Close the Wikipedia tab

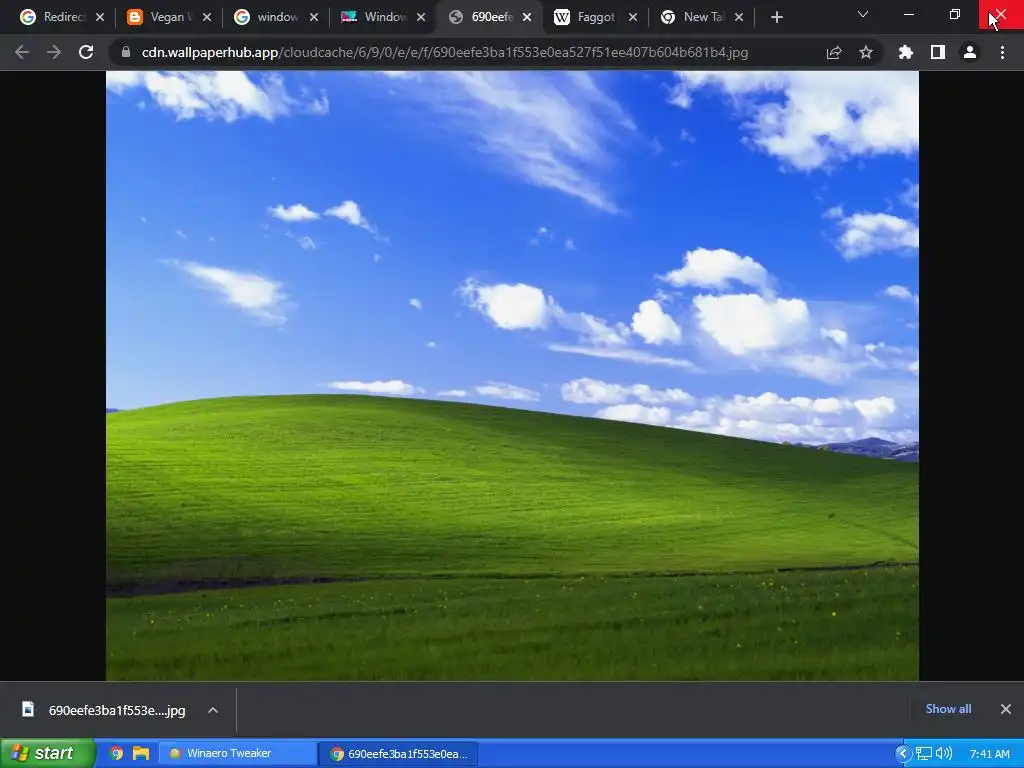pyautogui.click(x=633, y=17)
